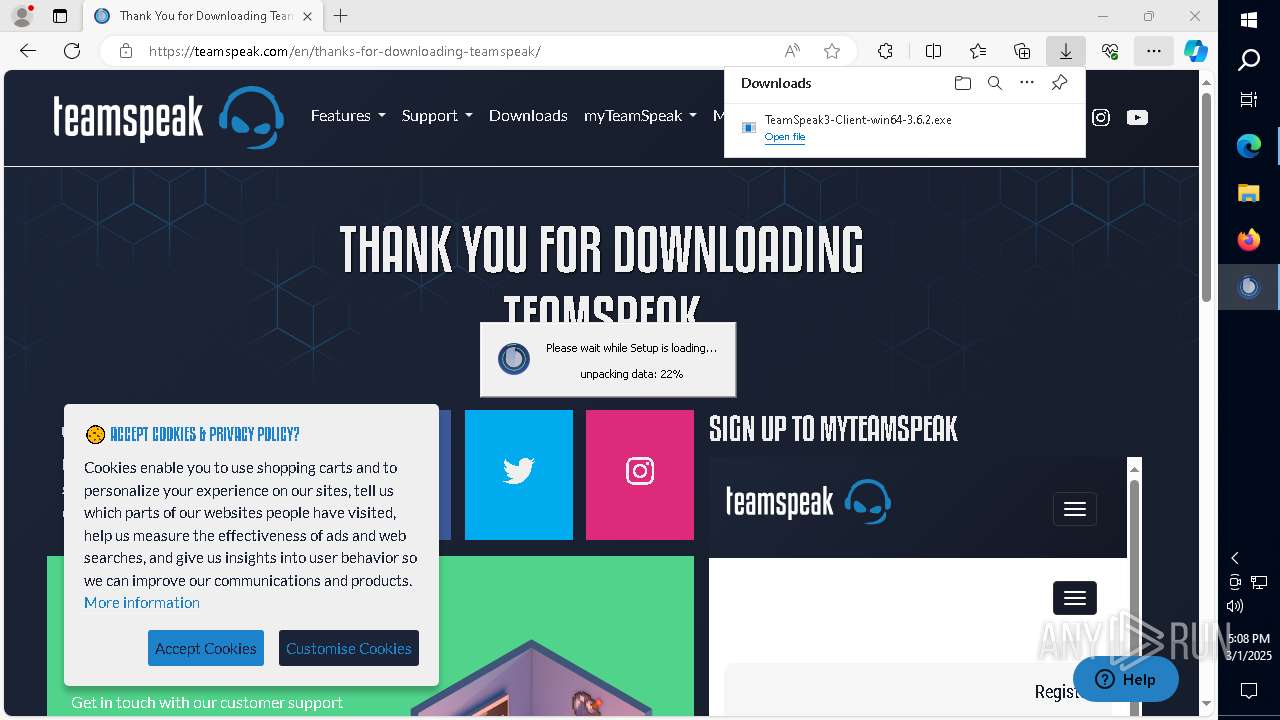Click the TeamSpeak logo in signup frame
1280x720 pixels.
click(808, 502)
